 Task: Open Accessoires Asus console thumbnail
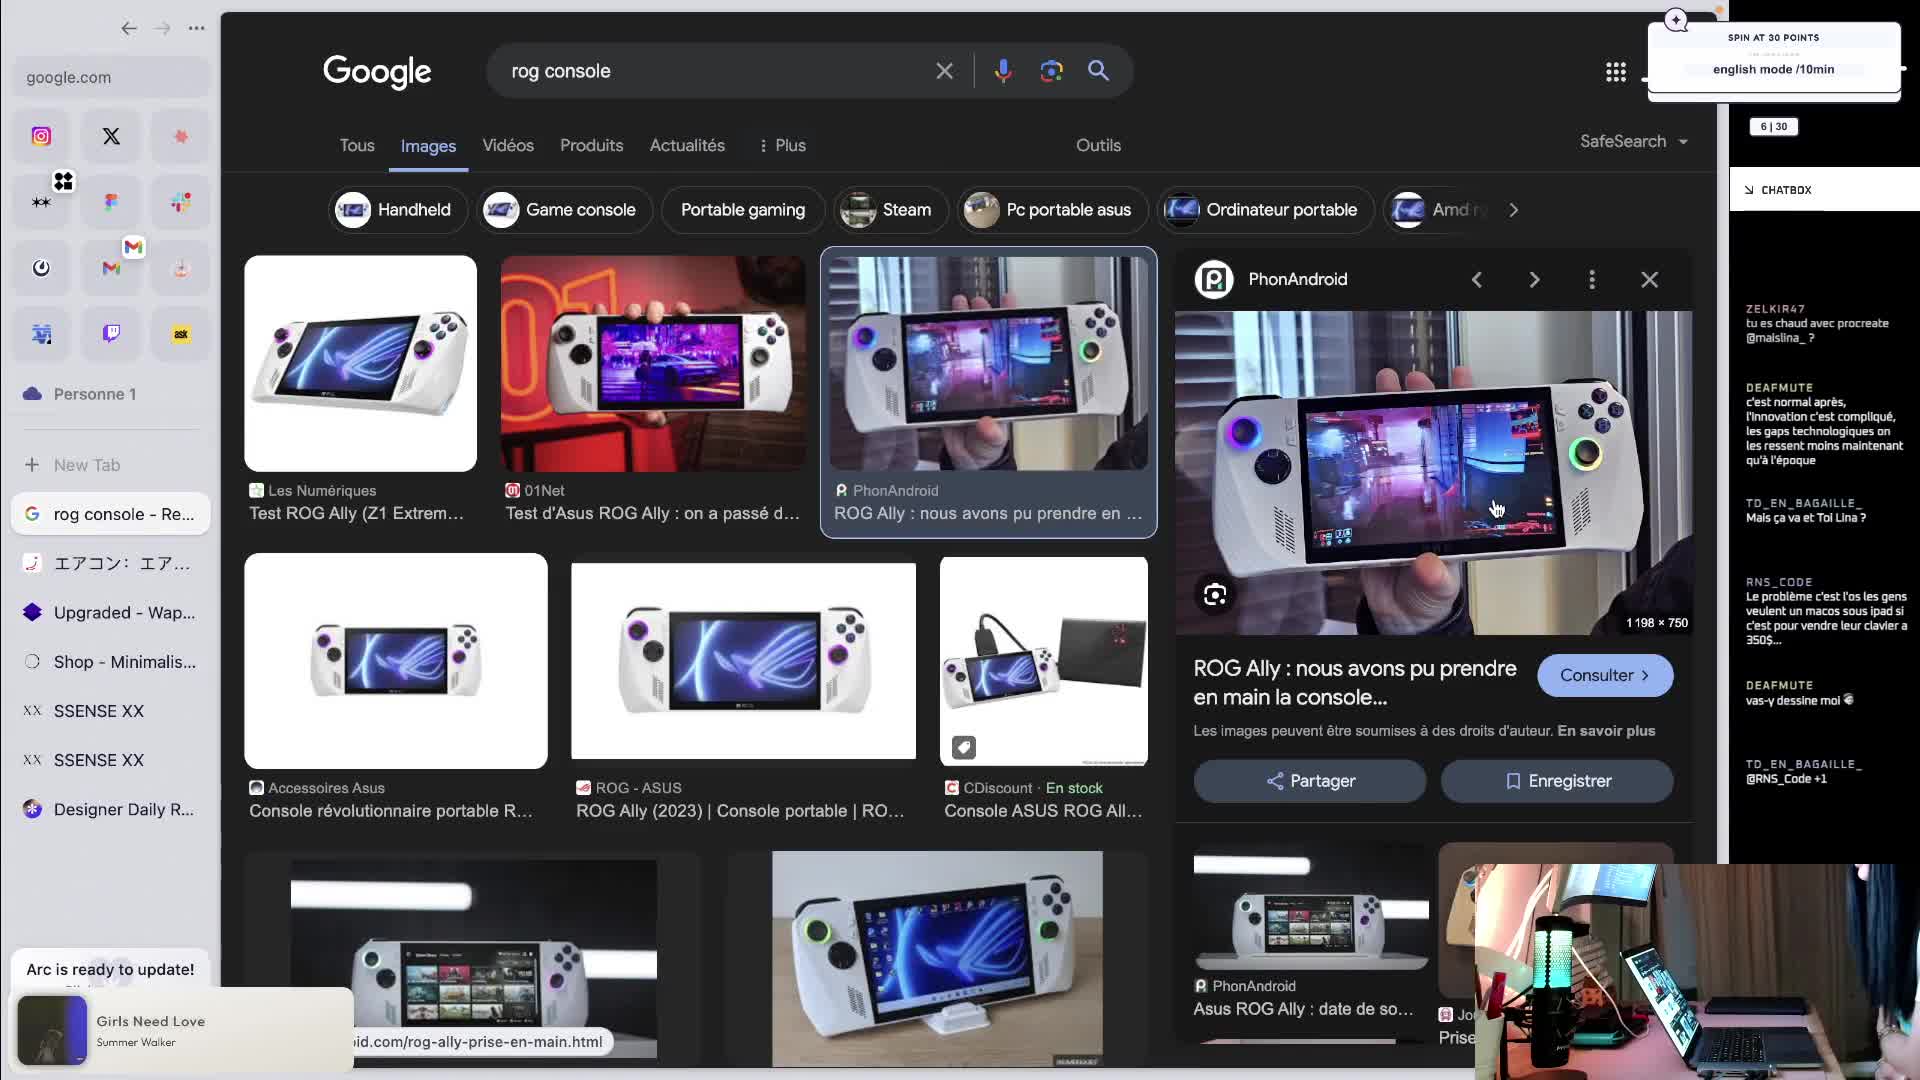click(396, 661)
